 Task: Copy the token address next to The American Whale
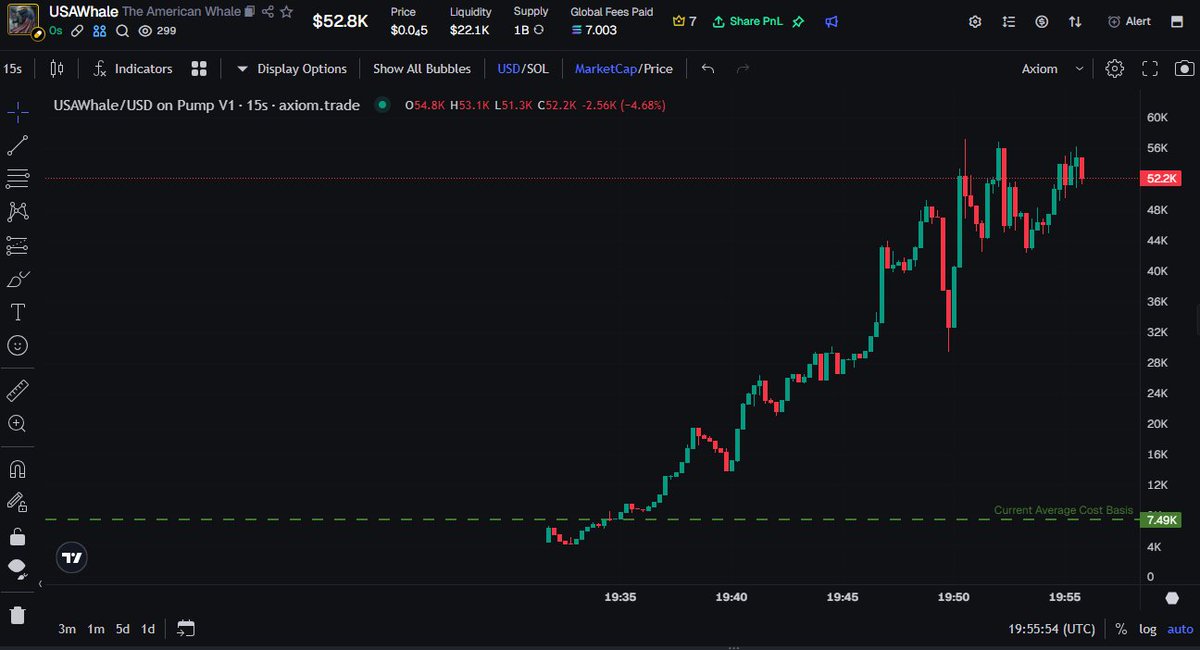[249, 12]
